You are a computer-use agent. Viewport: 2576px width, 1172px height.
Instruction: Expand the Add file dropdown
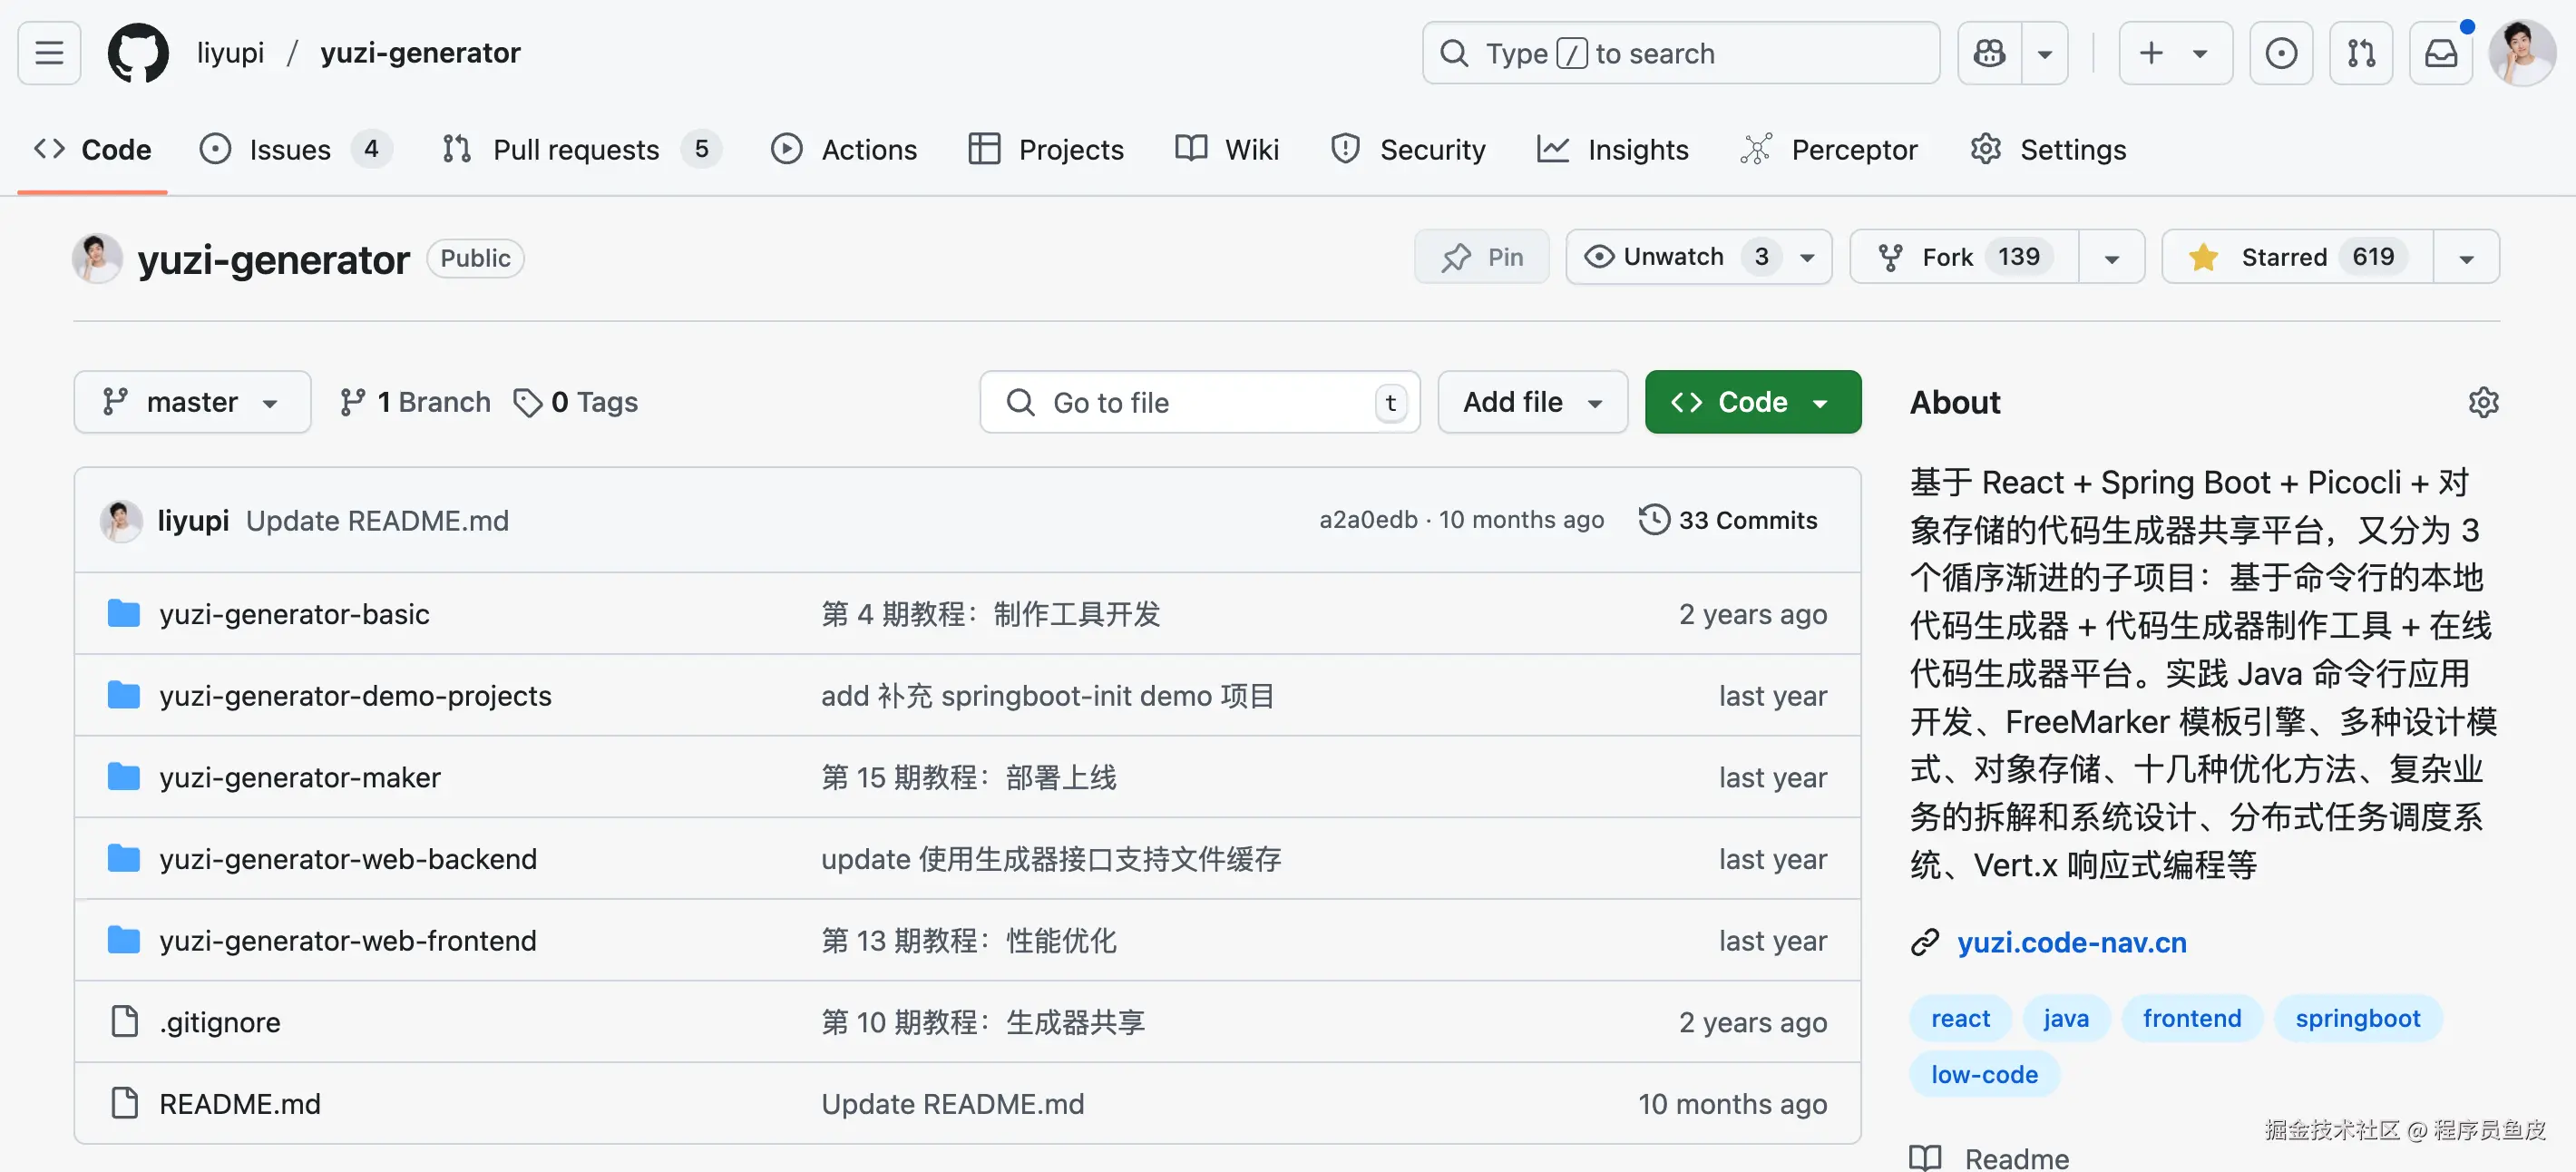pos(1532,402)
